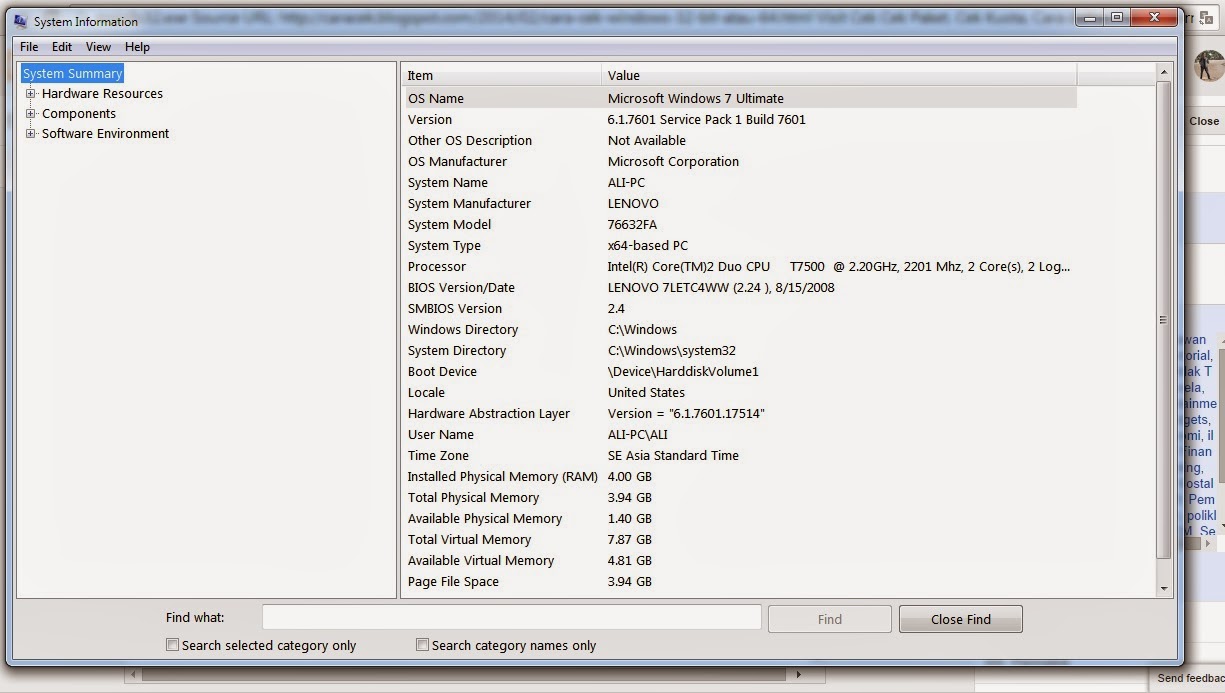Viewport: 1225px width, 693px height.
Task: Click the Item column header
Action: pos(501,75)
